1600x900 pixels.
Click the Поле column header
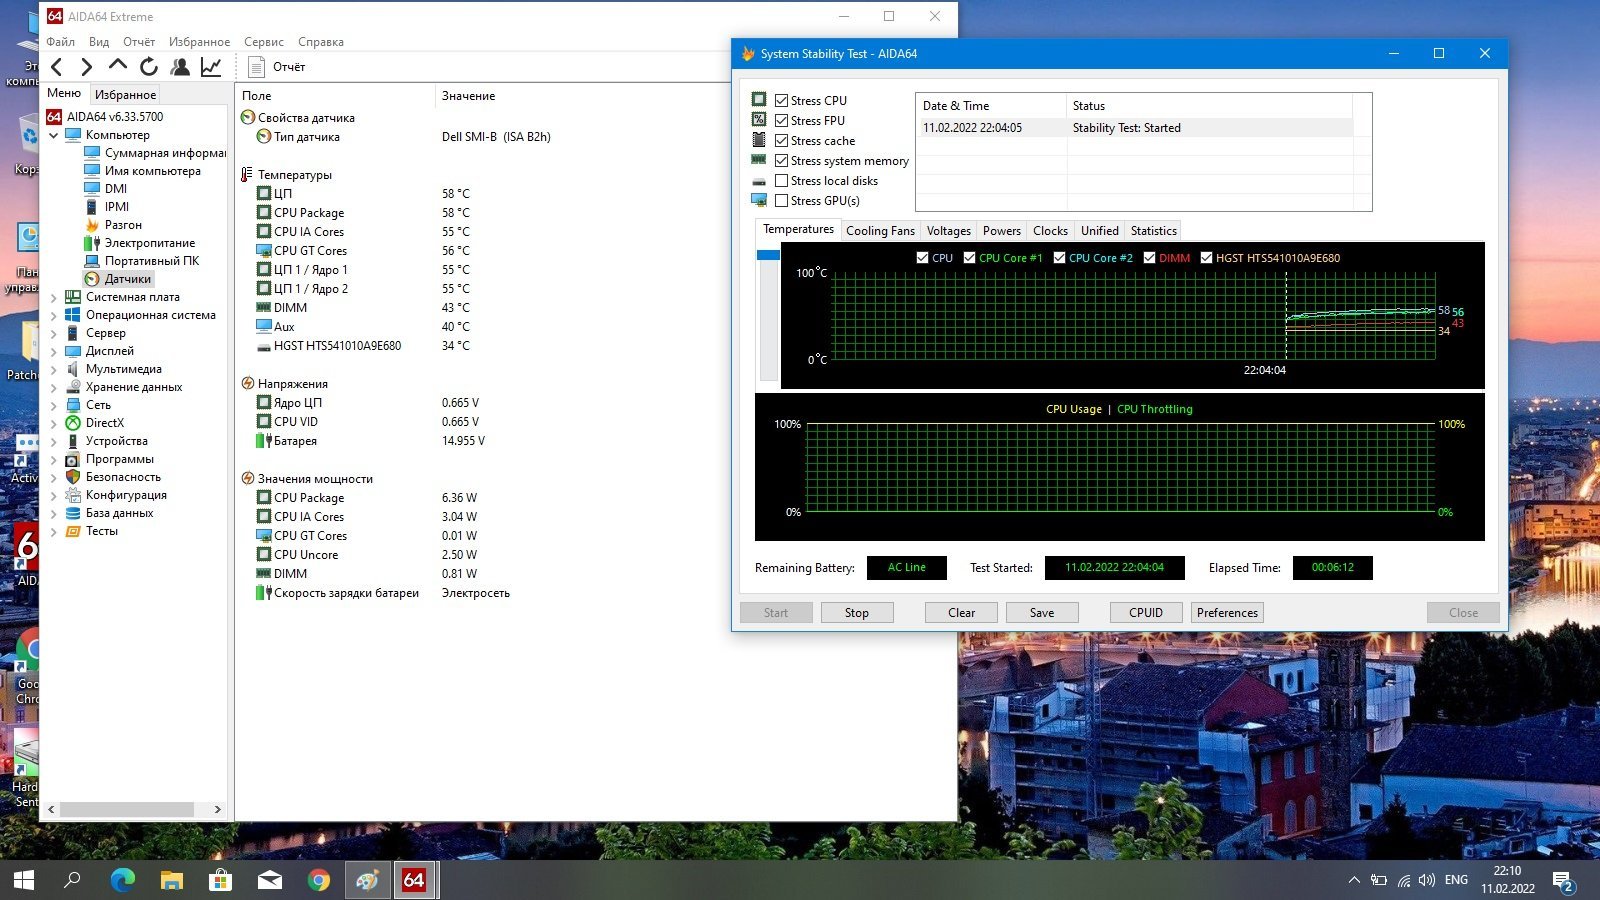tap(257, 96)
